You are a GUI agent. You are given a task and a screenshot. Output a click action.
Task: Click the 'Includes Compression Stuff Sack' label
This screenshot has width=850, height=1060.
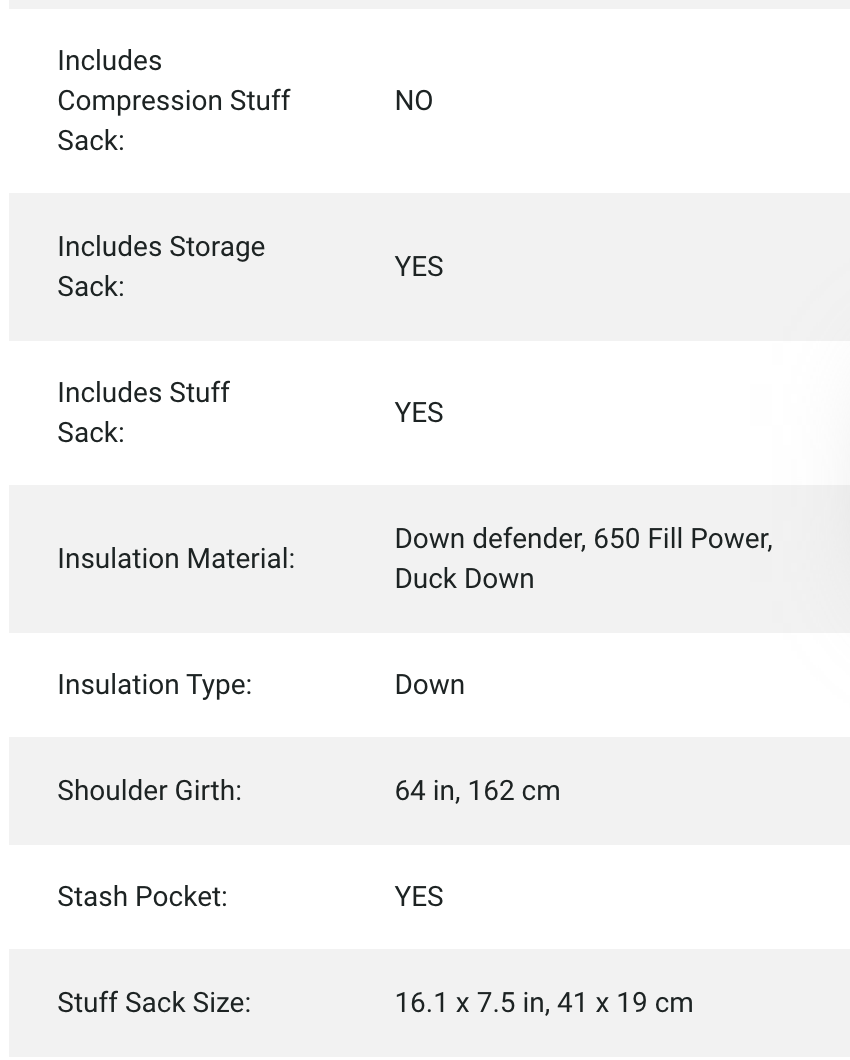point(173,100)
